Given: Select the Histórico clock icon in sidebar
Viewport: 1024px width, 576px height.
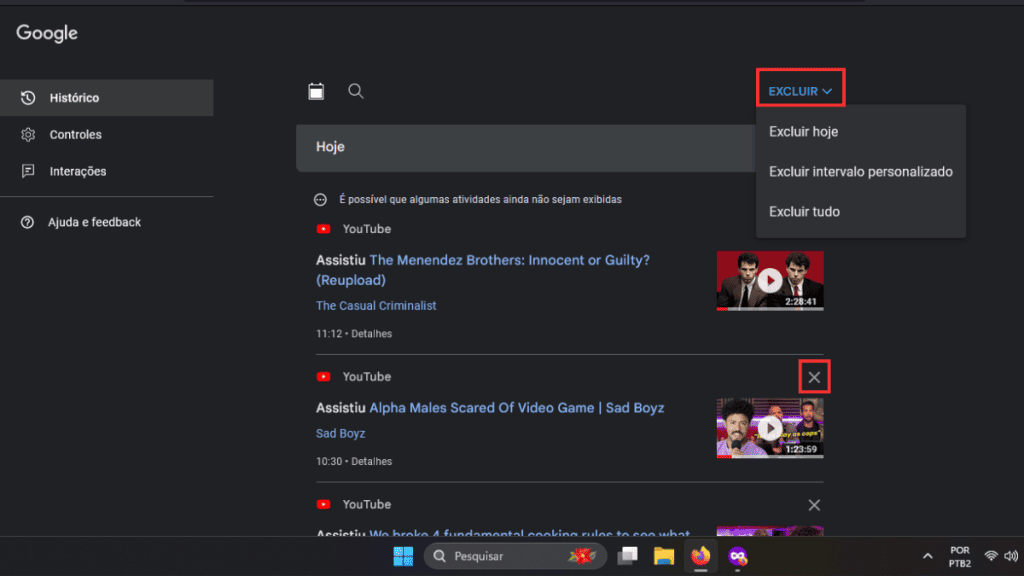Looking at the screenshot, I should (x=29, y=97).
